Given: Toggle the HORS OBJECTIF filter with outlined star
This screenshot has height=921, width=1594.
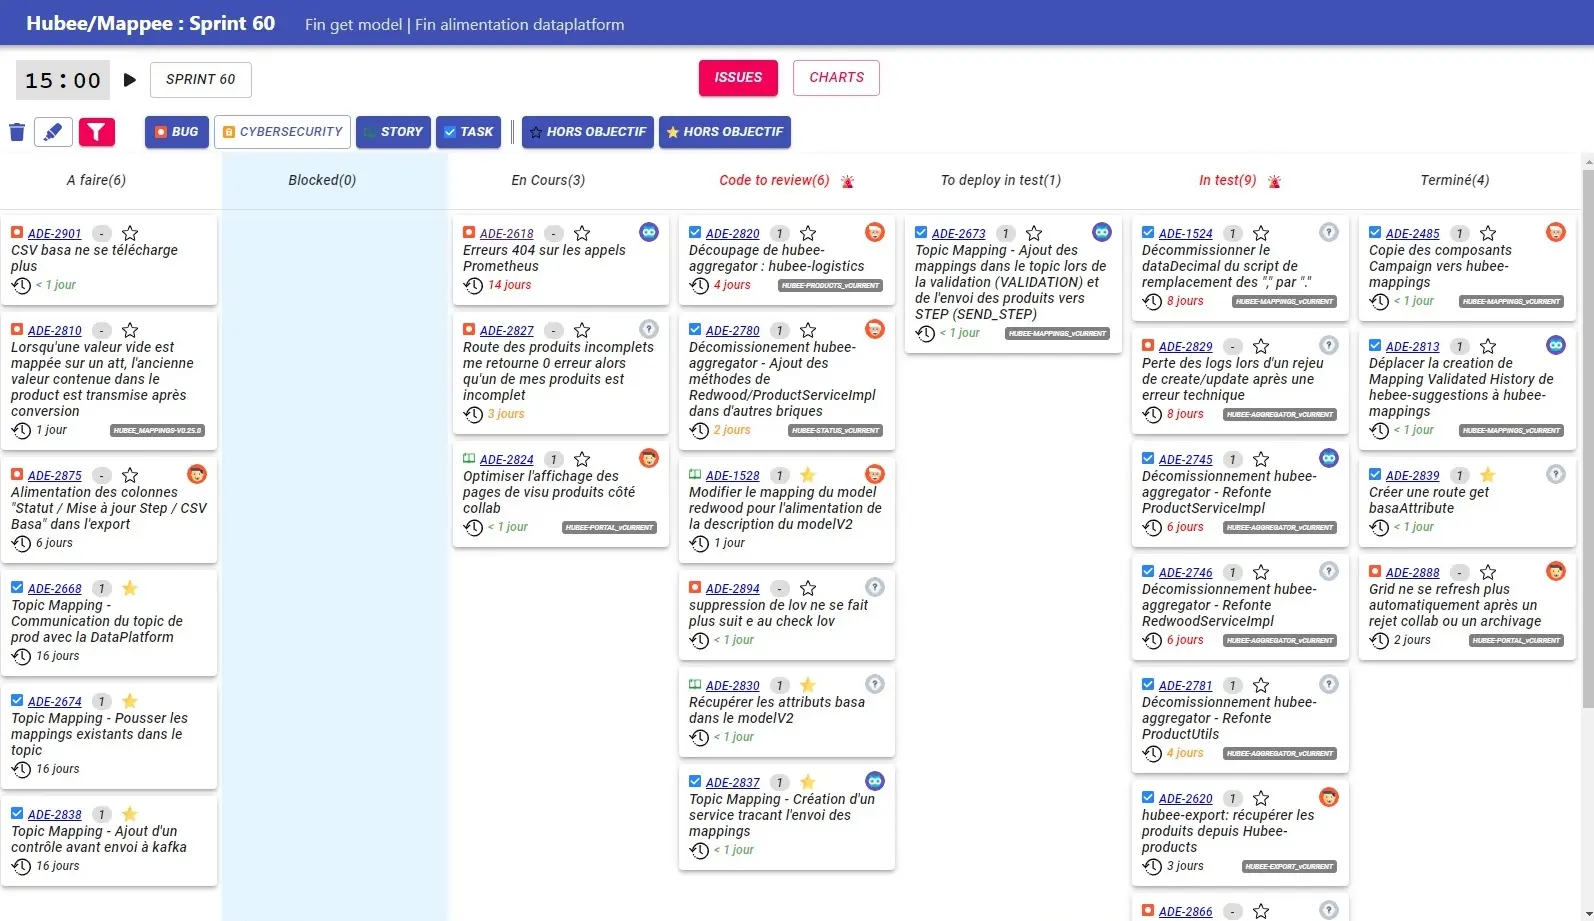Looking at the screenshot, I should pos(588,132).
